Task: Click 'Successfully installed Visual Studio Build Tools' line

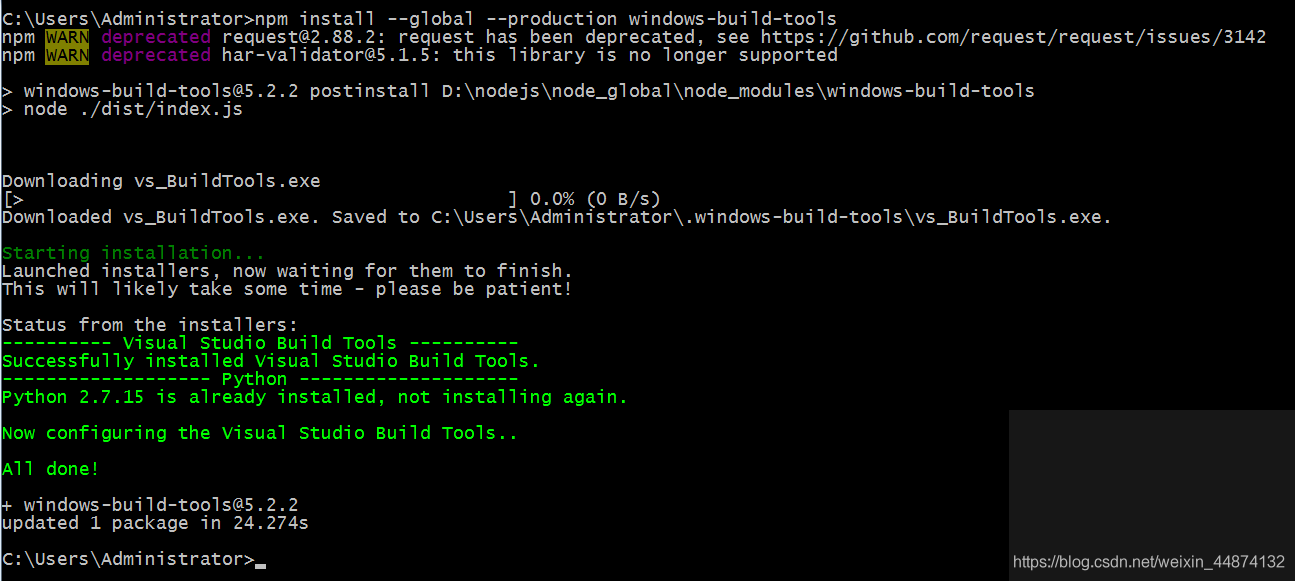Action: (271, 361)
